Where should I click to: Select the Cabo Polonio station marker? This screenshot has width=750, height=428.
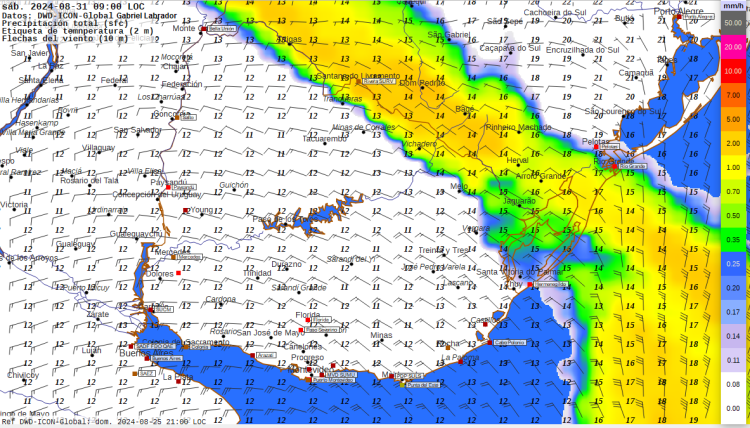coord(490,342)
